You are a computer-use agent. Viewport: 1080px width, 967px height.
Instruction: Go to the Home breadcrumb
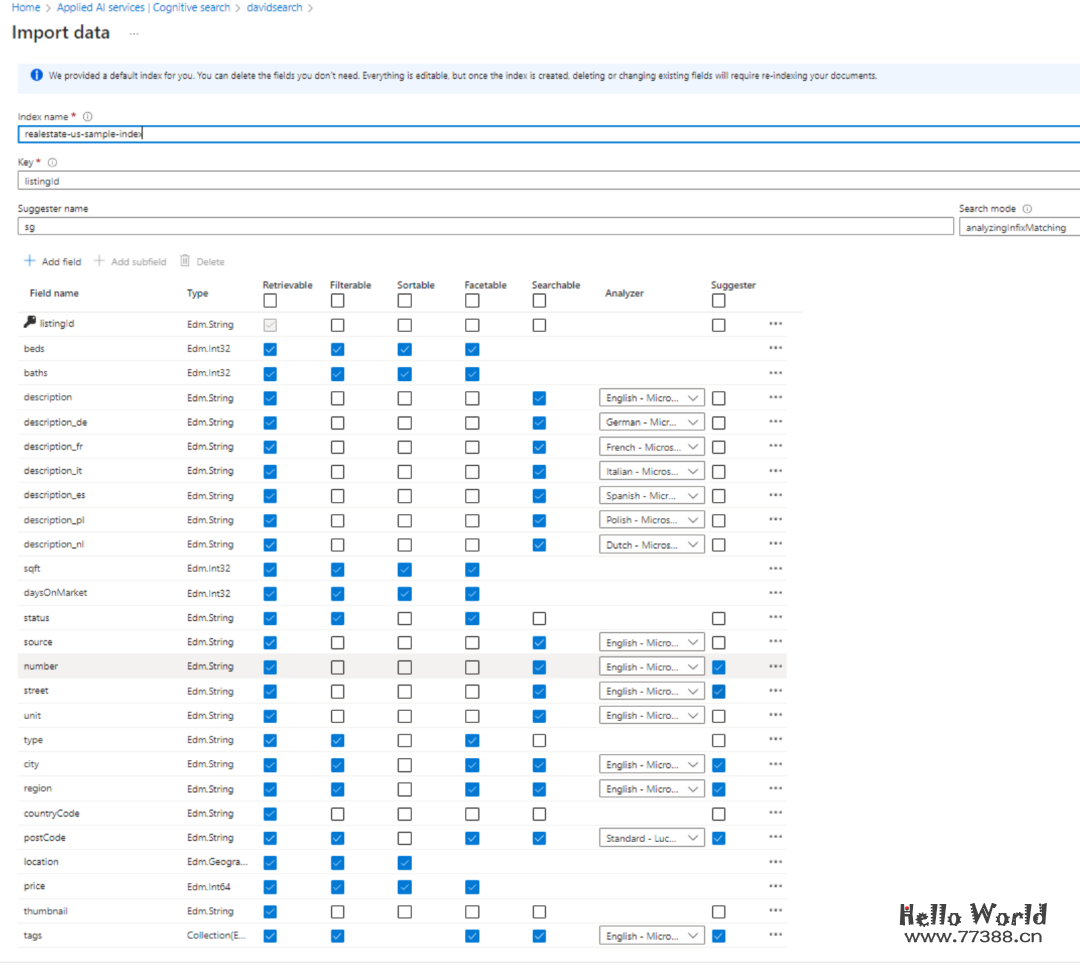[26, 8]
